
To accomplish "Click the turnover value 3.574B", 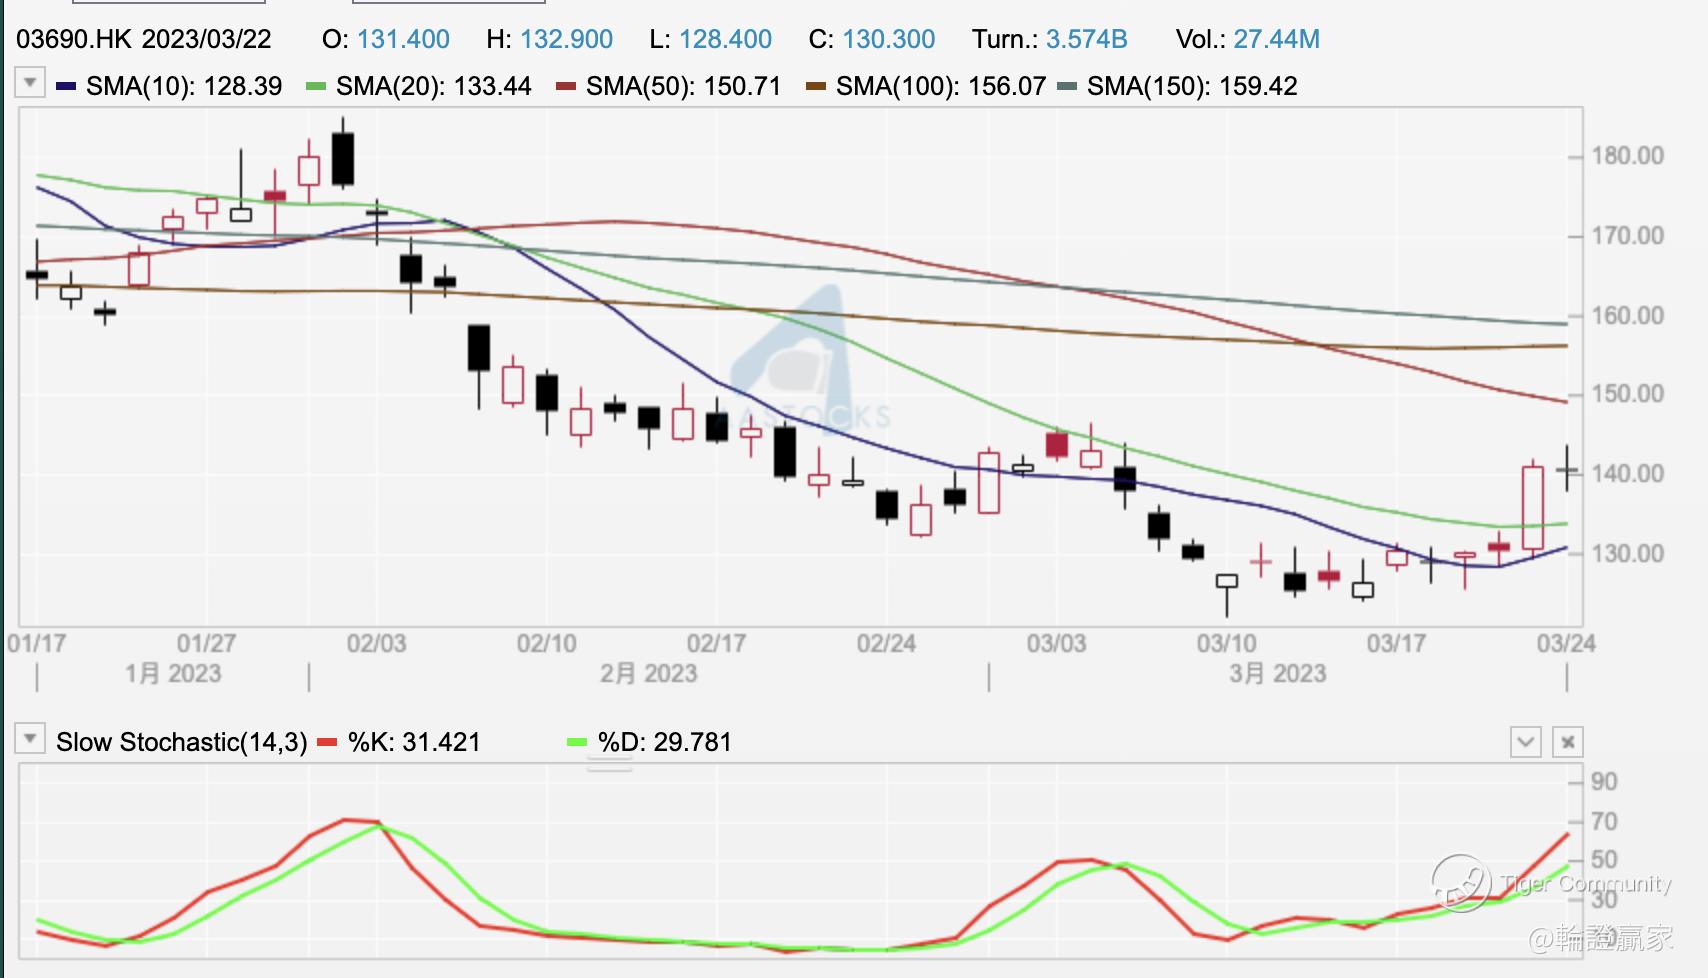I will [x=1087, y=39].
